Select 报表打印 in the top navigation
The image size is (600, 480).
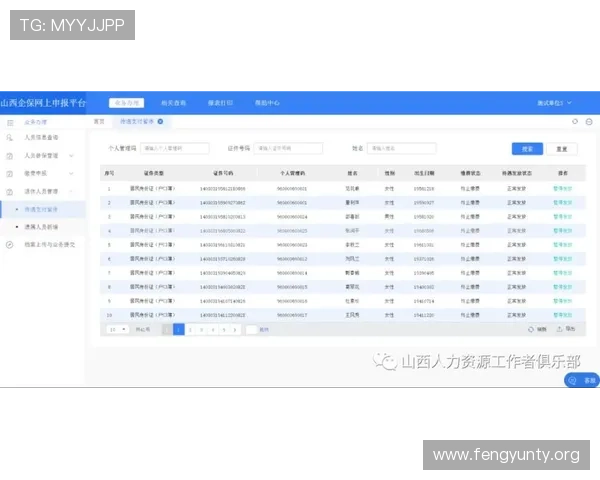220,103
